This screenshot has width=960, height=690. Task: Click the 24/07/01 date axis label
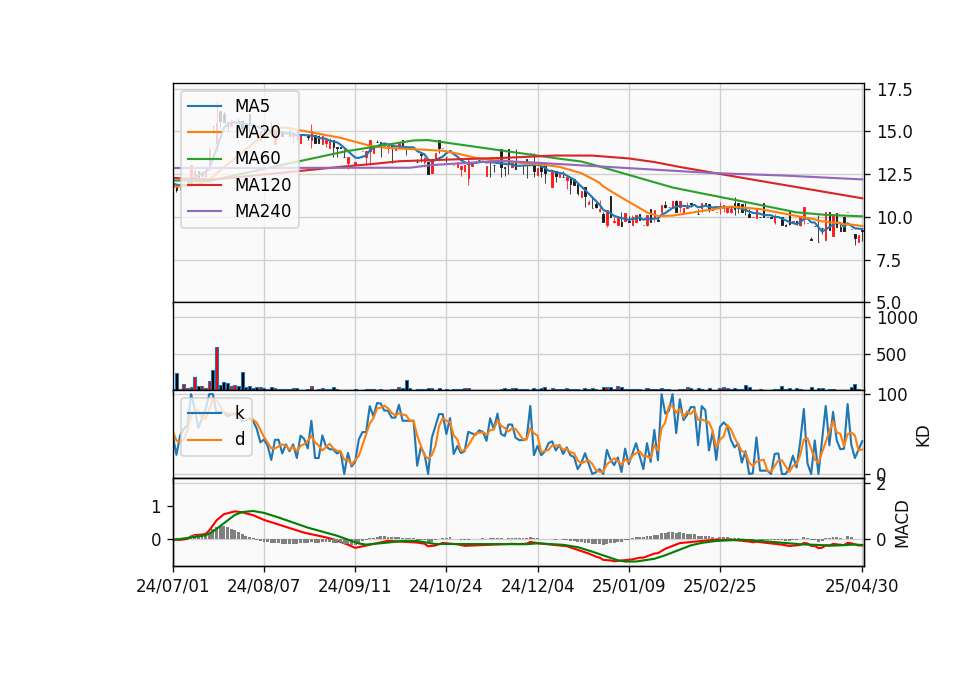173,586
